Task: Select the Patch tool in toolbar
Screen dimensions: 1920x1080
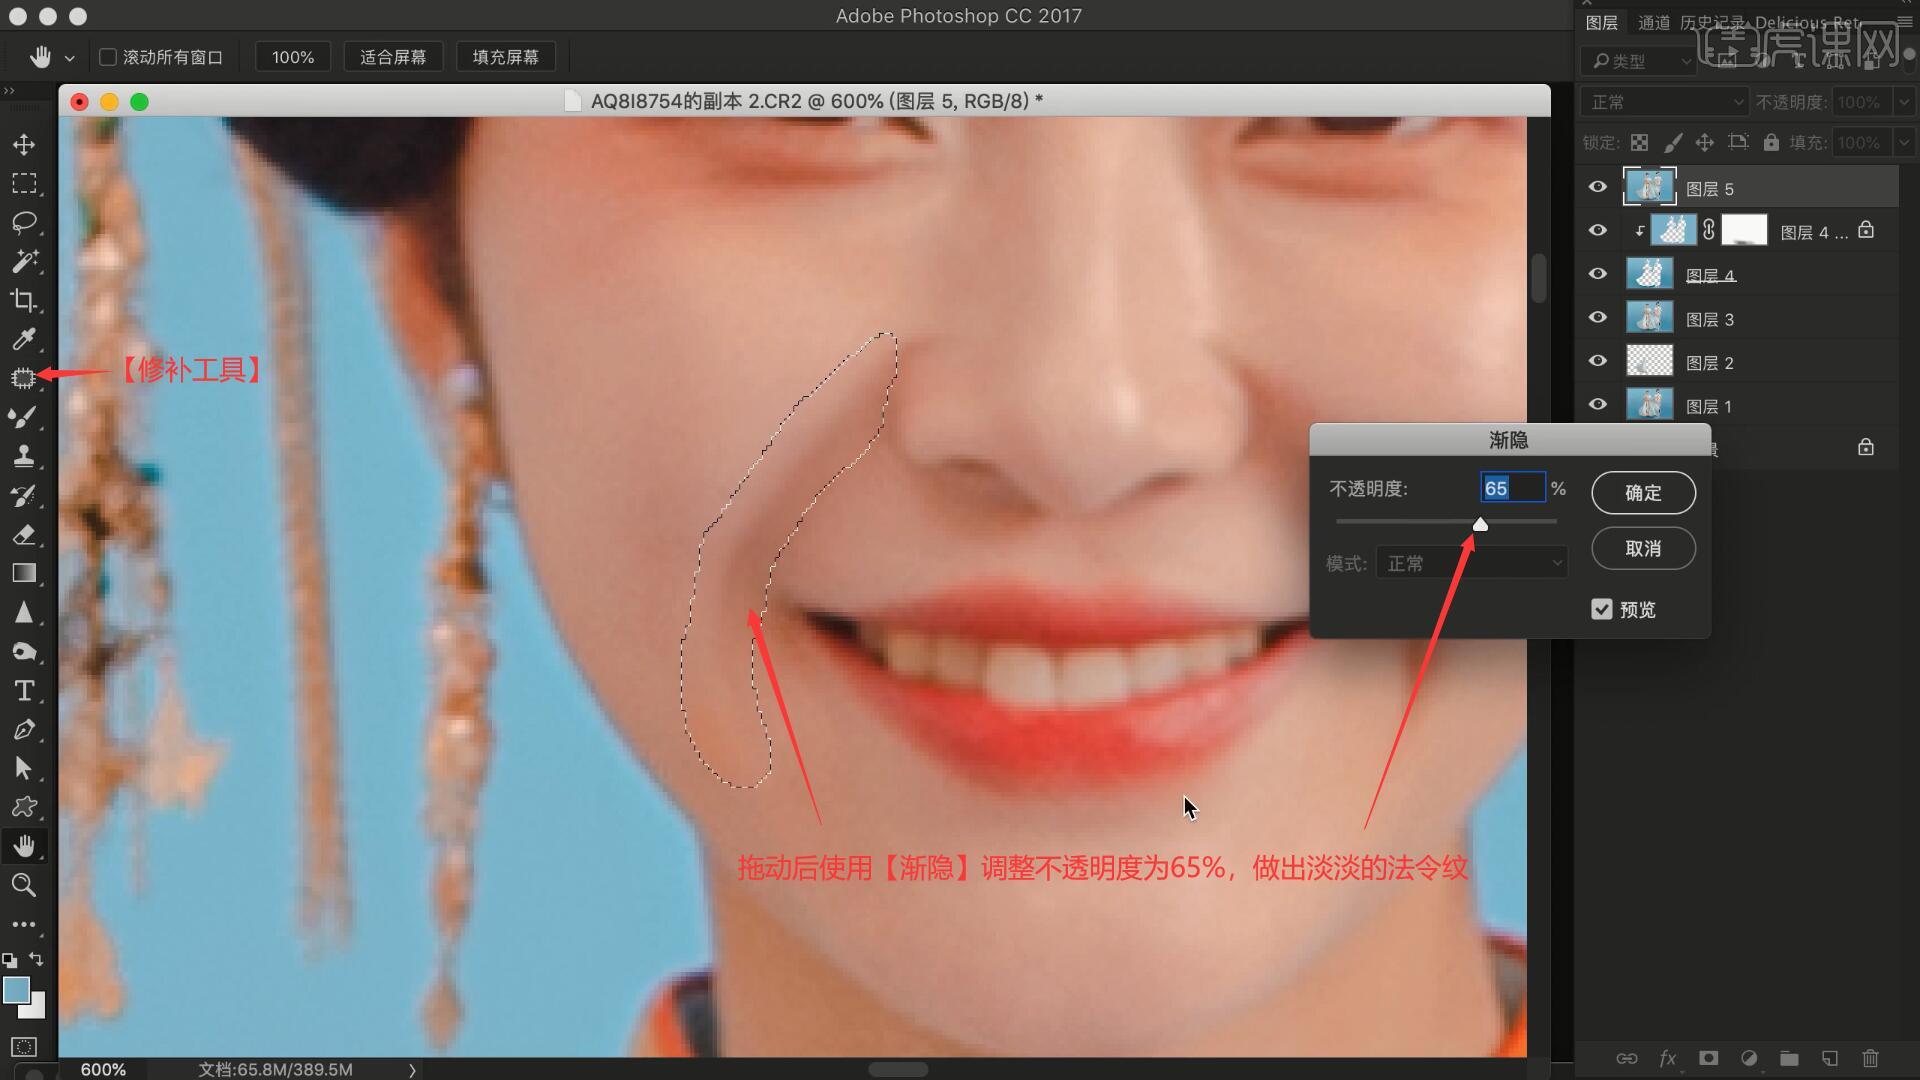Action: click(x=24, y=378)
